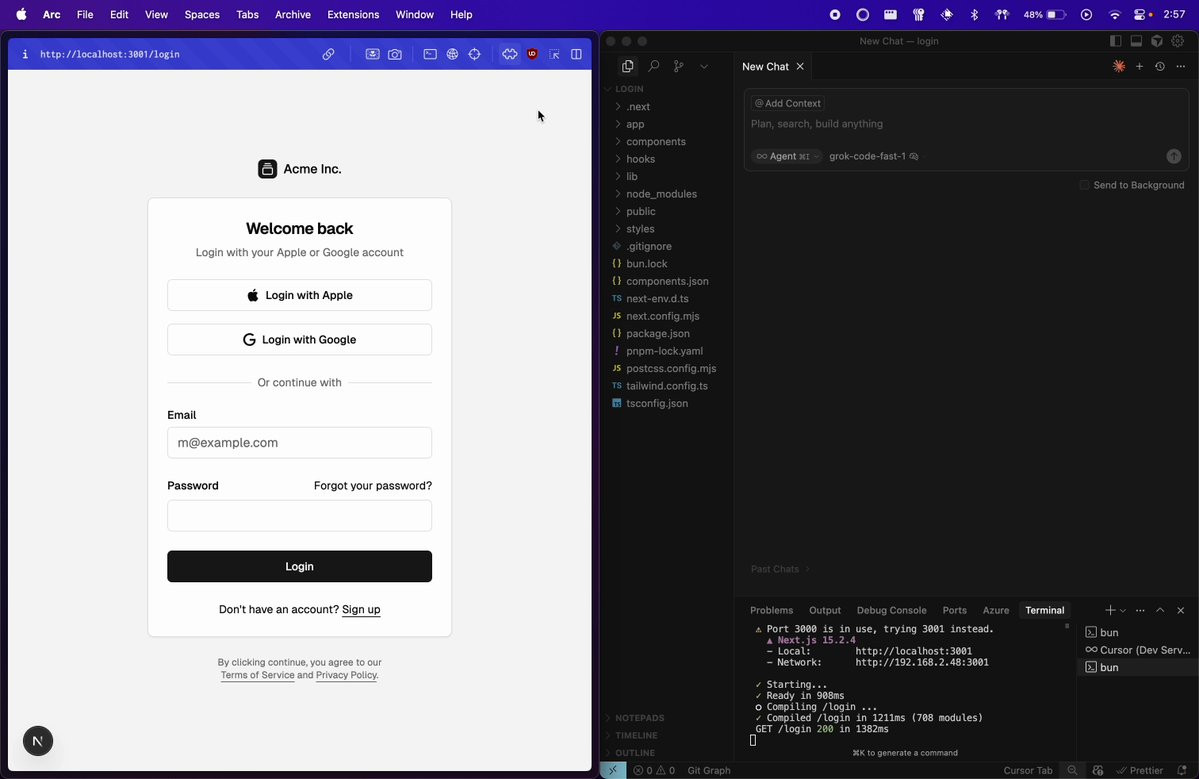
Task: Expand the NOTEPADS section
Action: tap(639, 718)
